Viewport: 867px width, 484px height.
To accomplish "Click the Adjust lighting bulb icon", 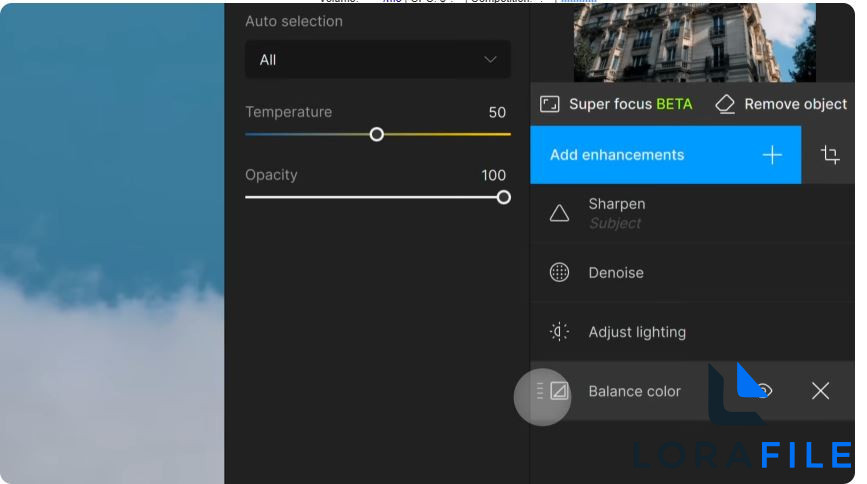I will 559,332.
